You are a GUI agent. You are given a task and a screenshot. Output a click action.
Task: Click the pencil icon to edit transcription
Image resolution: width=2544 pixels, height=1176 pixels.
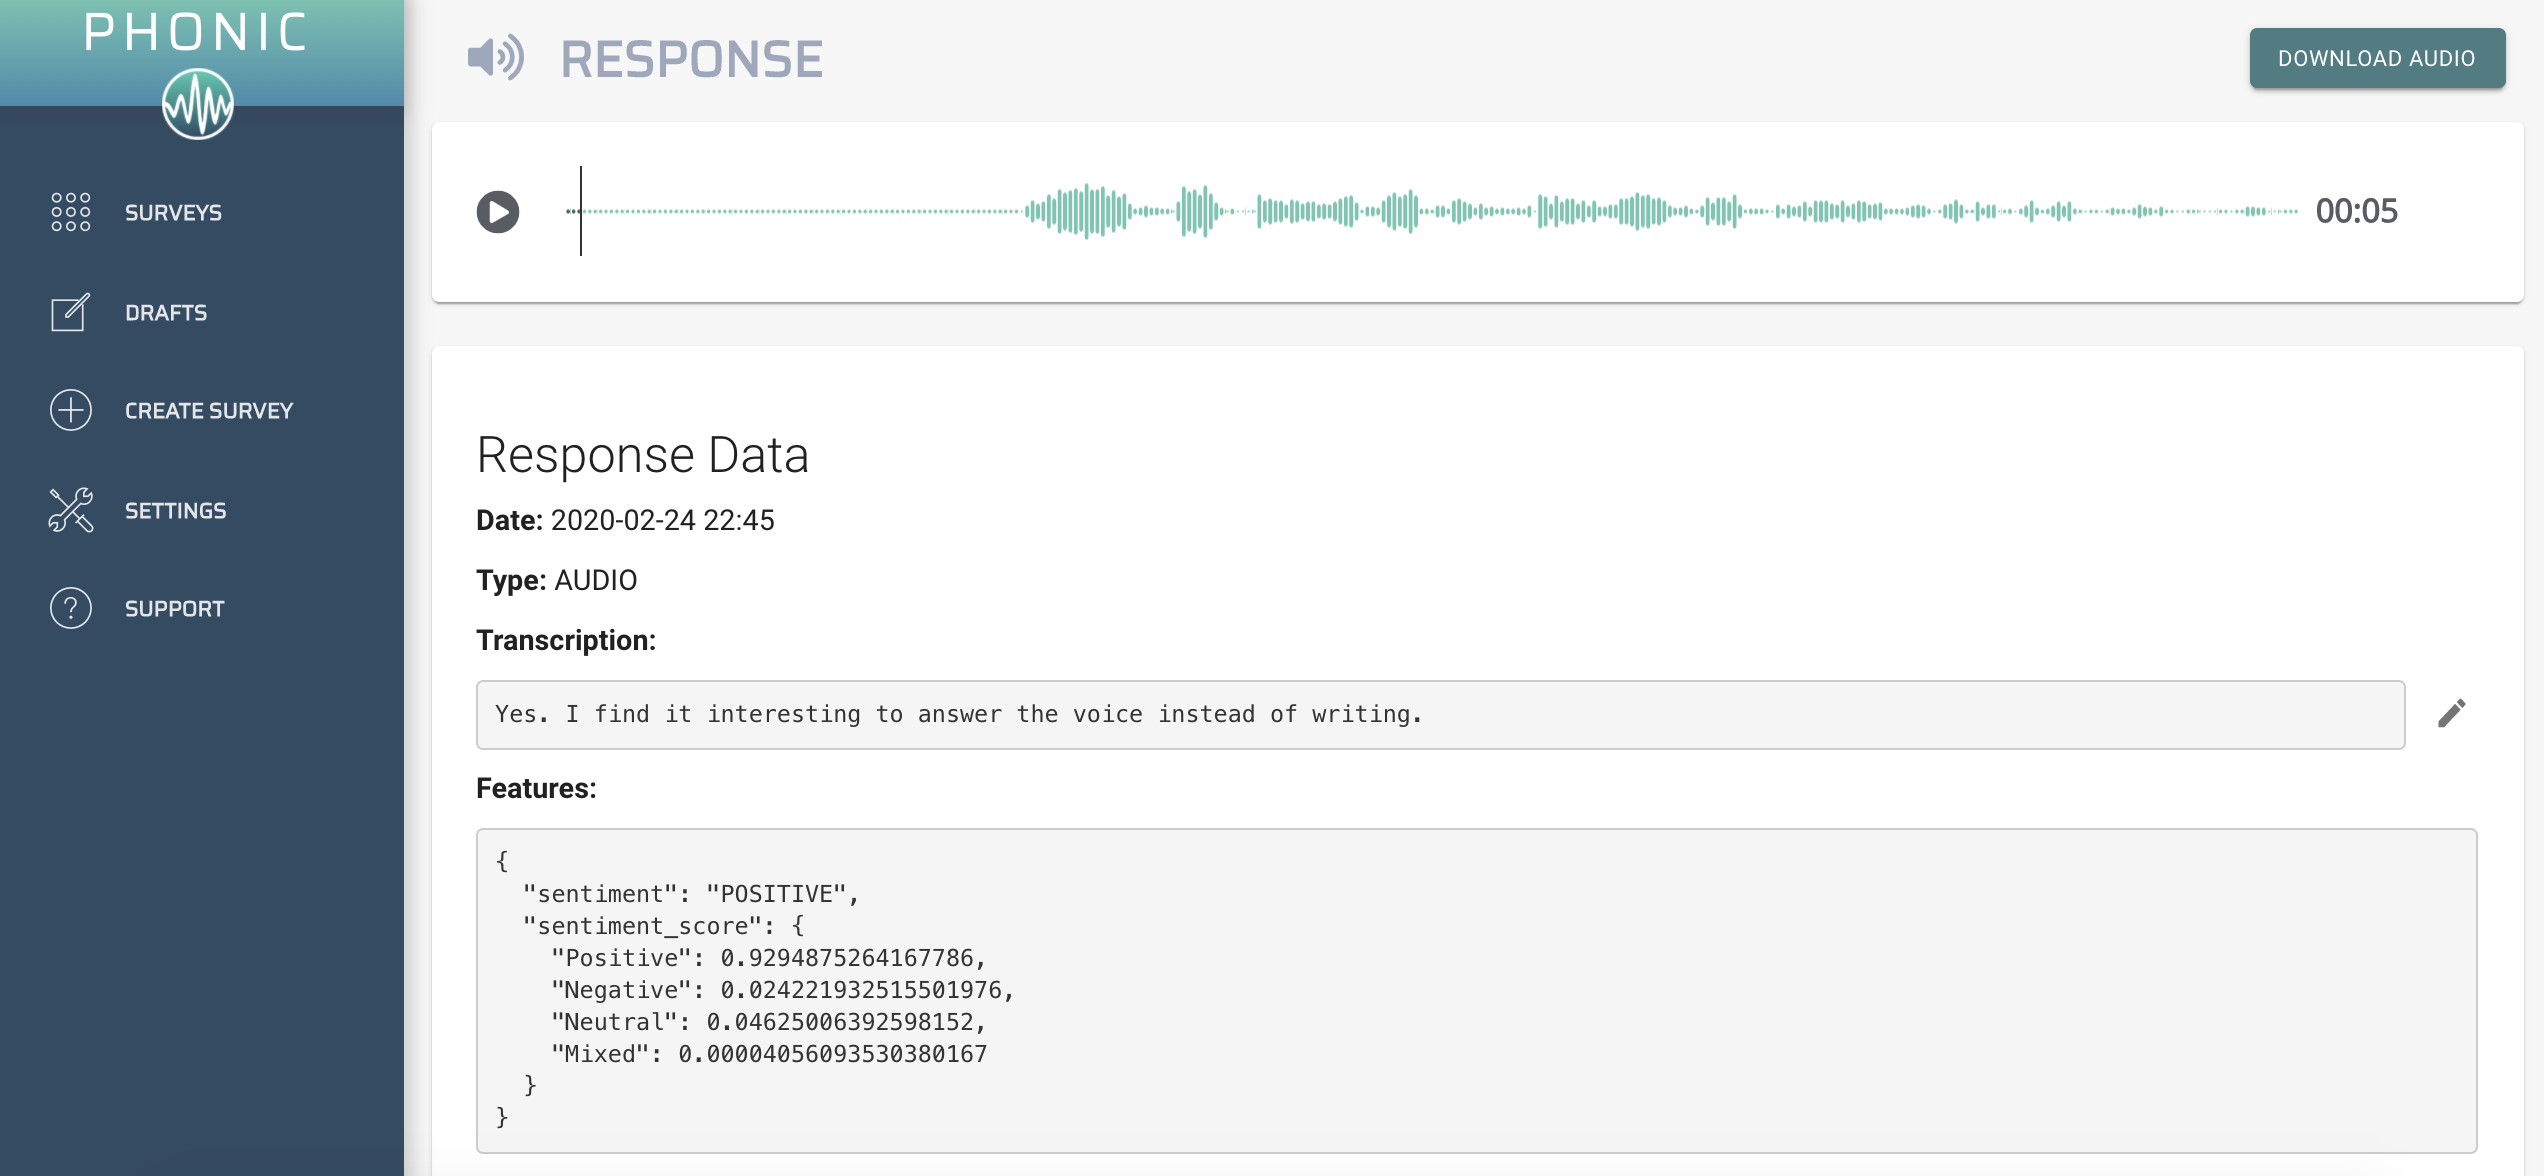(2453, 712)
